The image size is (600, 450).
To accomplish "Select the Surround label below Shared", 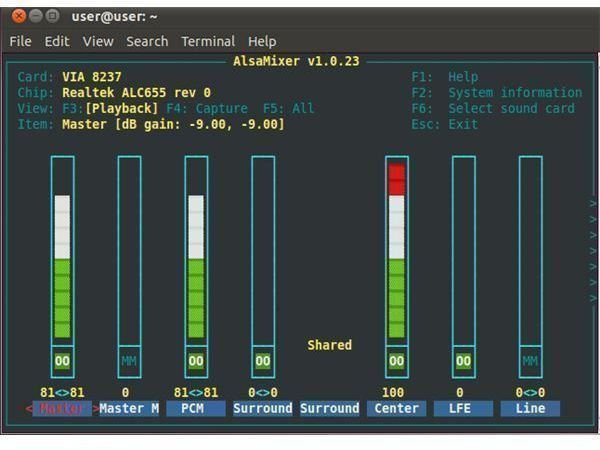I will [330, 409].
